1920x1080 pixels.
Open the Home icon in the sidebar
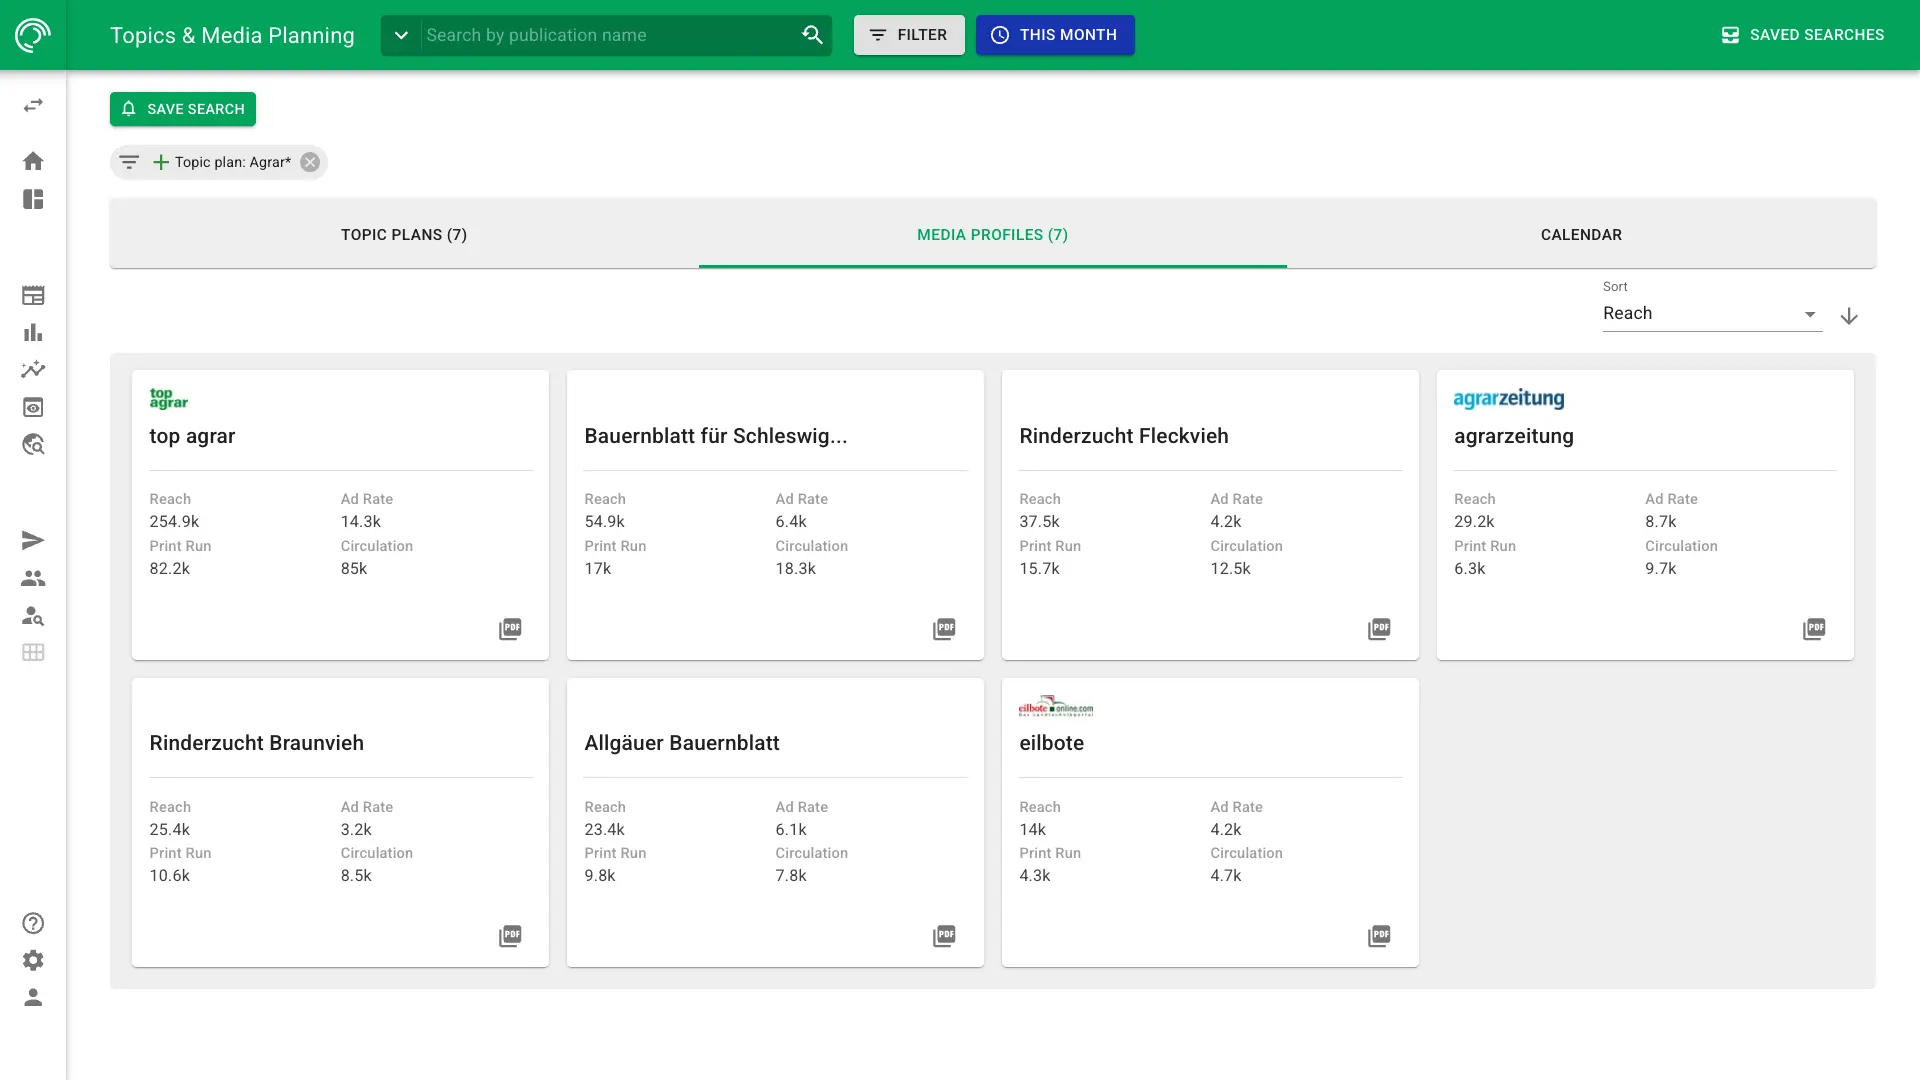(x=33, y=161)
